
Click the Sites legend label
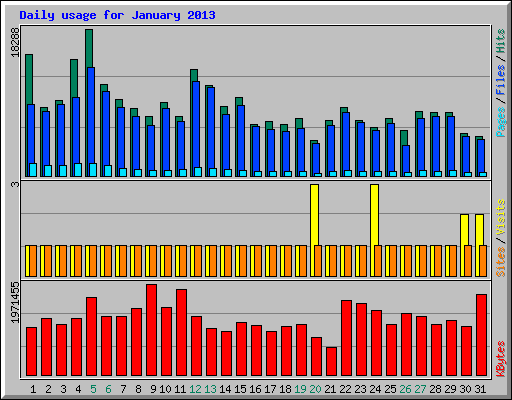[501, 262]
